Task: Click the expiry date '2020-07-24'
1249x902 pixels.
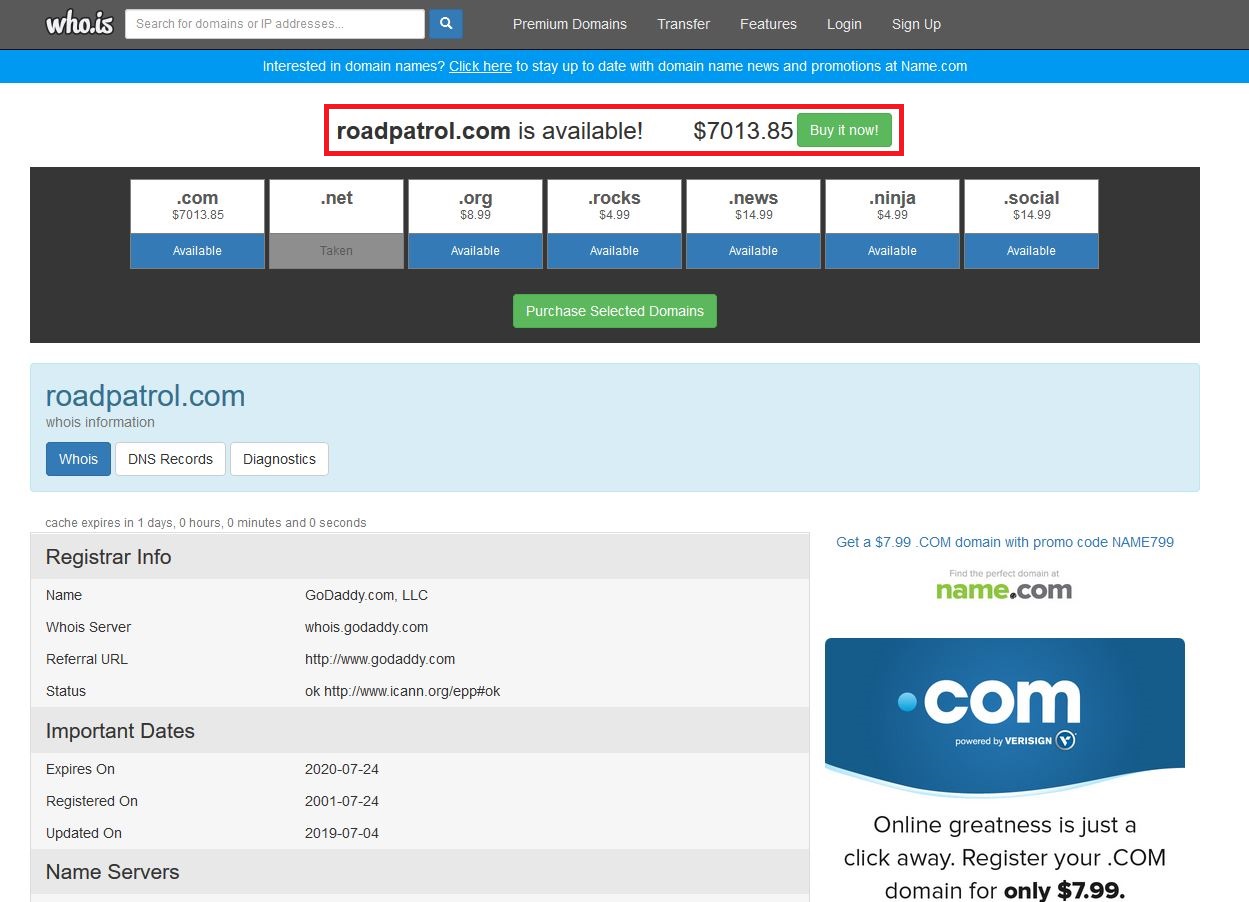Action: click(x=342, y=769)
